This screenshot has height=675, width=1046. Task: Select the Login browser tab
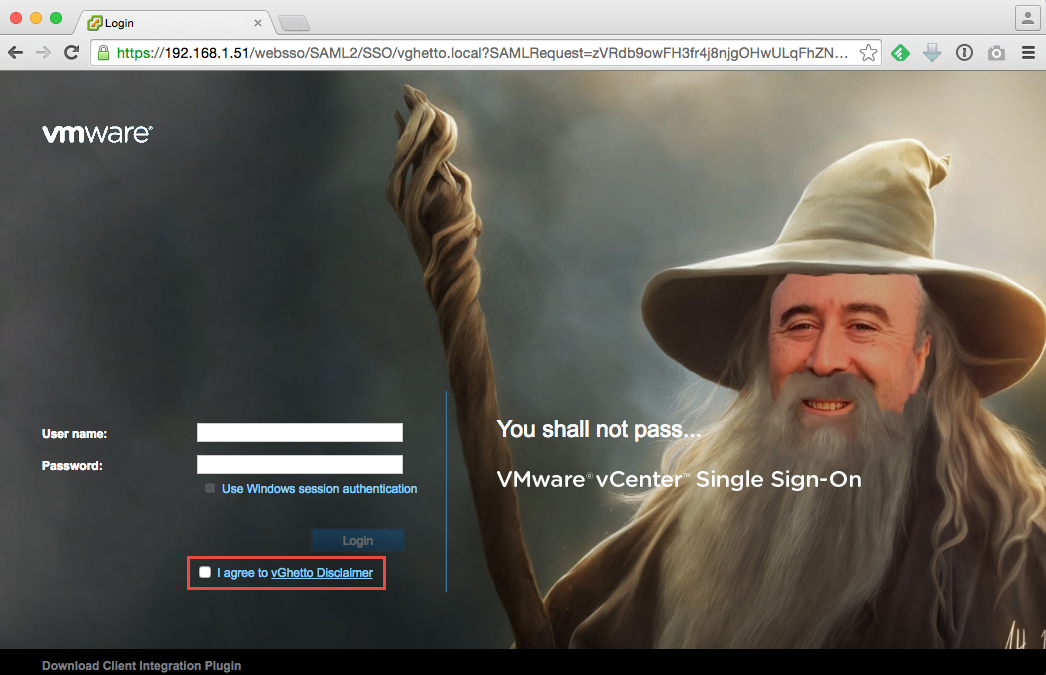[x=175, y=23]
